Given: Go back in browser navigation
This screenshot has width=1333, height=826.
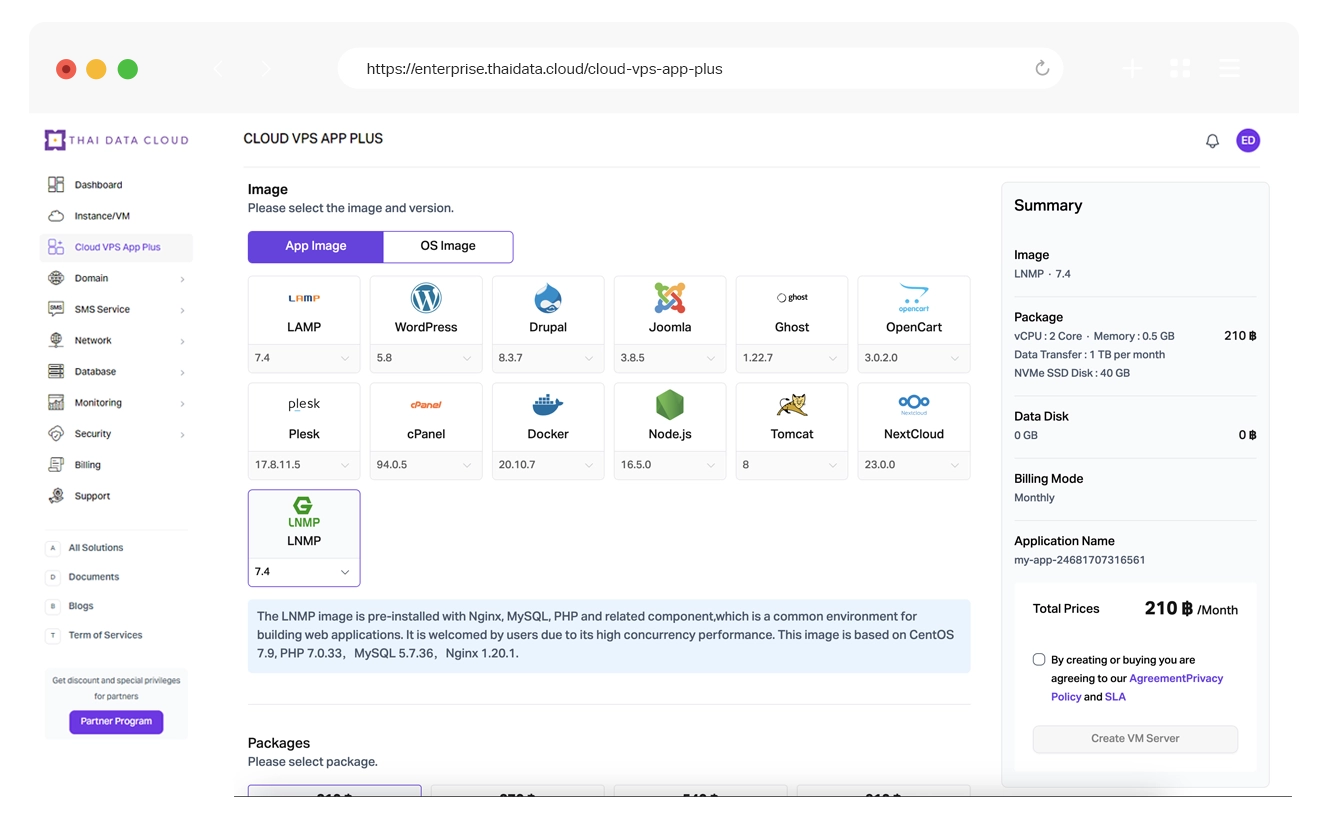Looking at the screenshot, I should (x=218, y=69).
